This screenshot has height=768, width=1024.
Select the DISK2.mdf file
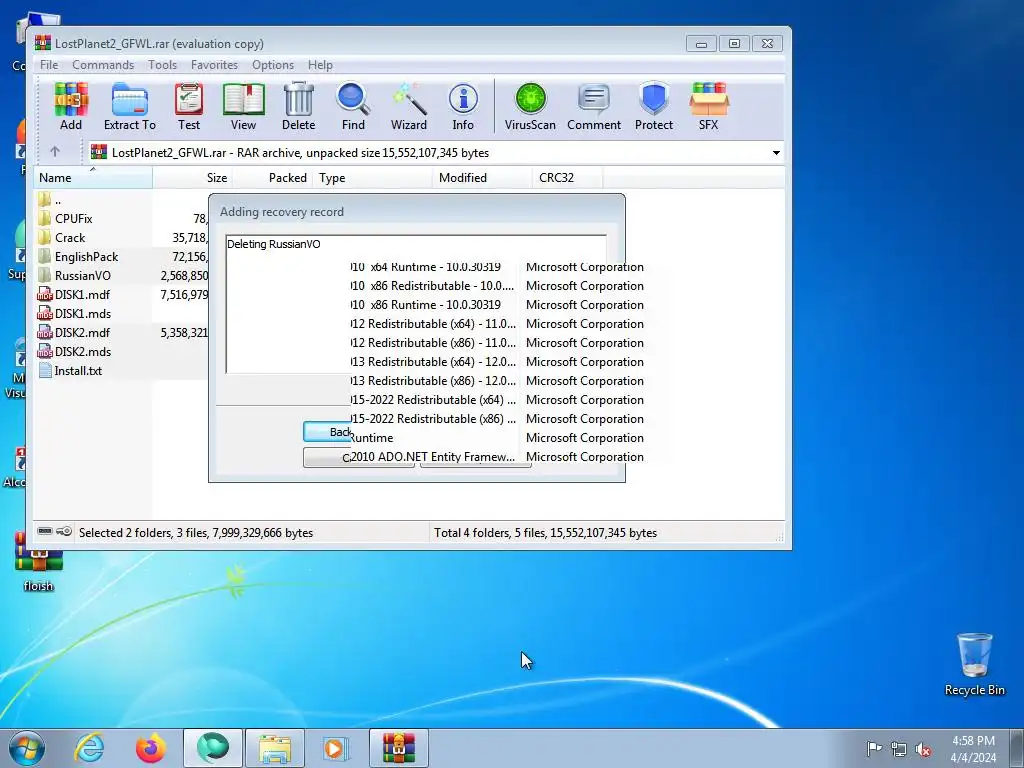[x=82, y=332]
